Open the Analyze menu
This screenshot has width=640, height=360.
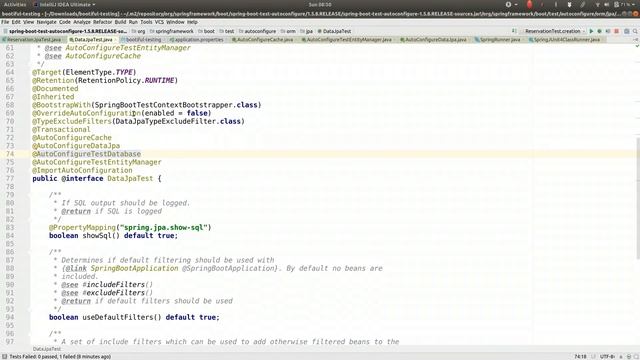click(82, 22)
